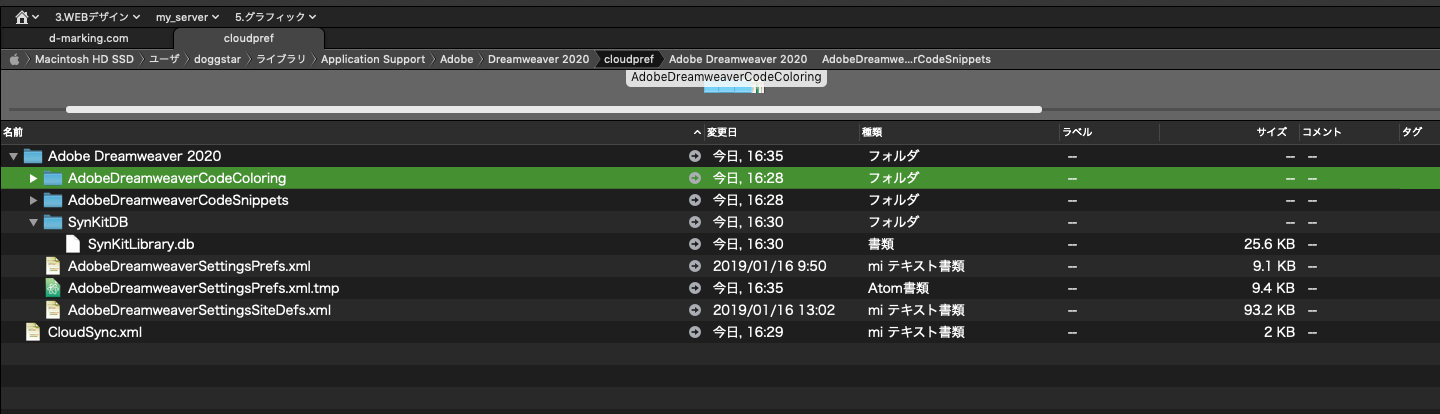Click the 93.2 KB size value
This screenshot has width=1440, height=414.
(x=1269, y=310)
